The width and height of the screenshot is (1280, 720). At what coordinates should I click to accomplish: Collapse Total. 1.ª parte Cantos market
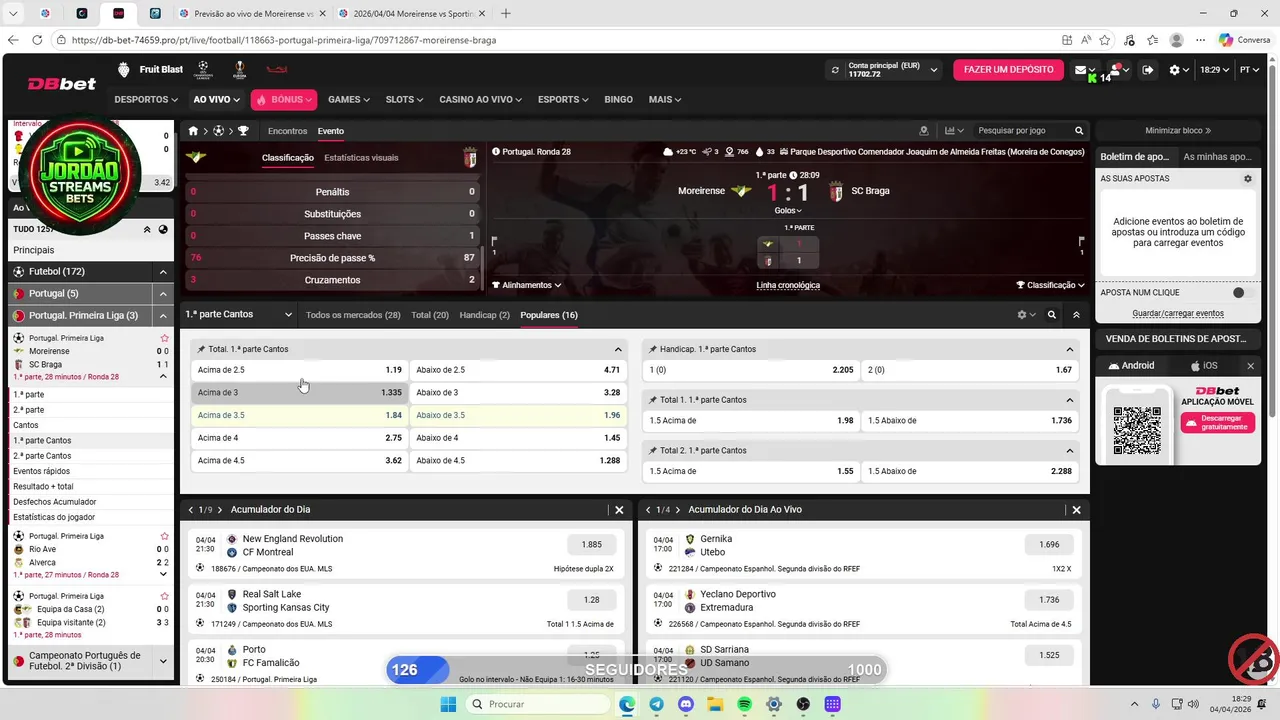618,350
